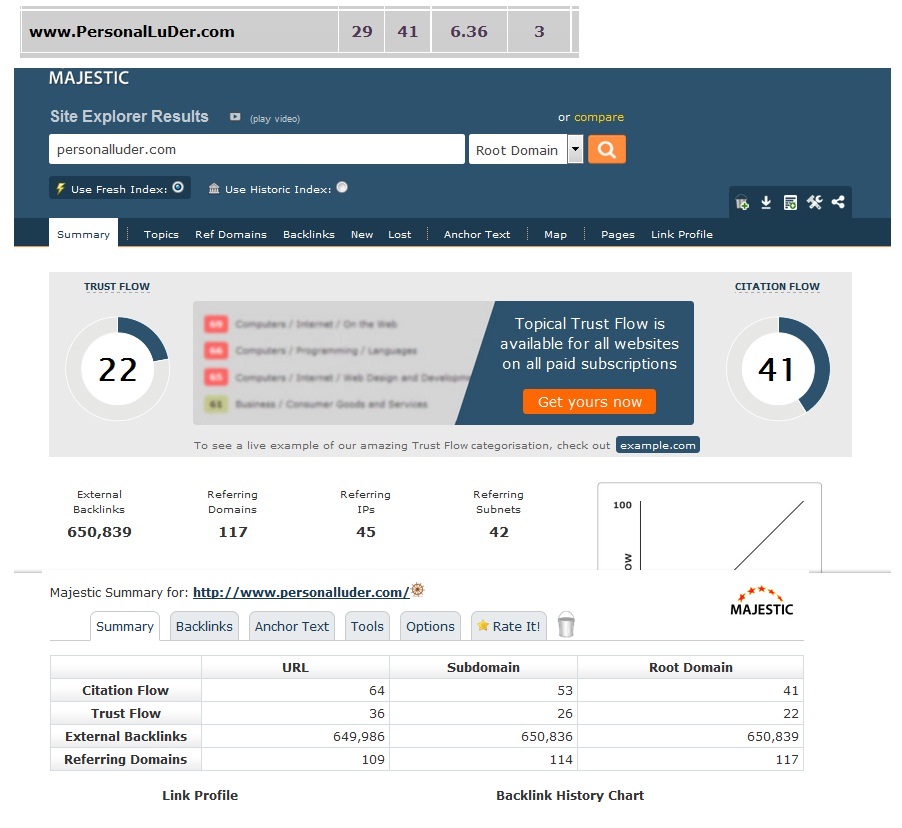
Task: Click the URL Citation Flow value 64
Action: tap(377, 690)
